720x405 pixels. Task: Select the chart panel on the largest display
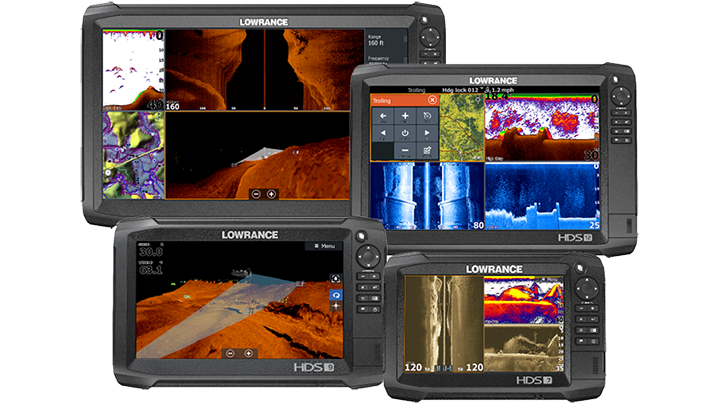133,155
